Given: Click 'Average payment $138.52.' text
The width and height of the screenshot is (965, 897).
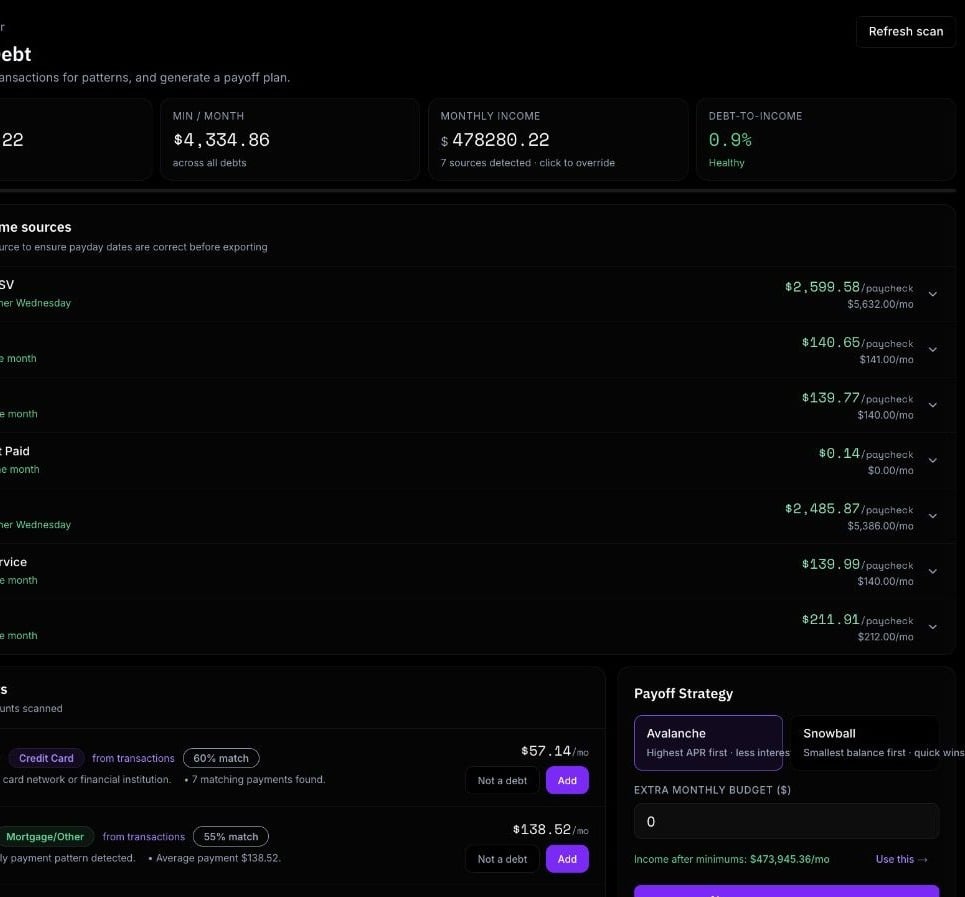Looking at the screenshot, I should pyautogui.click(x=218, y=858).
